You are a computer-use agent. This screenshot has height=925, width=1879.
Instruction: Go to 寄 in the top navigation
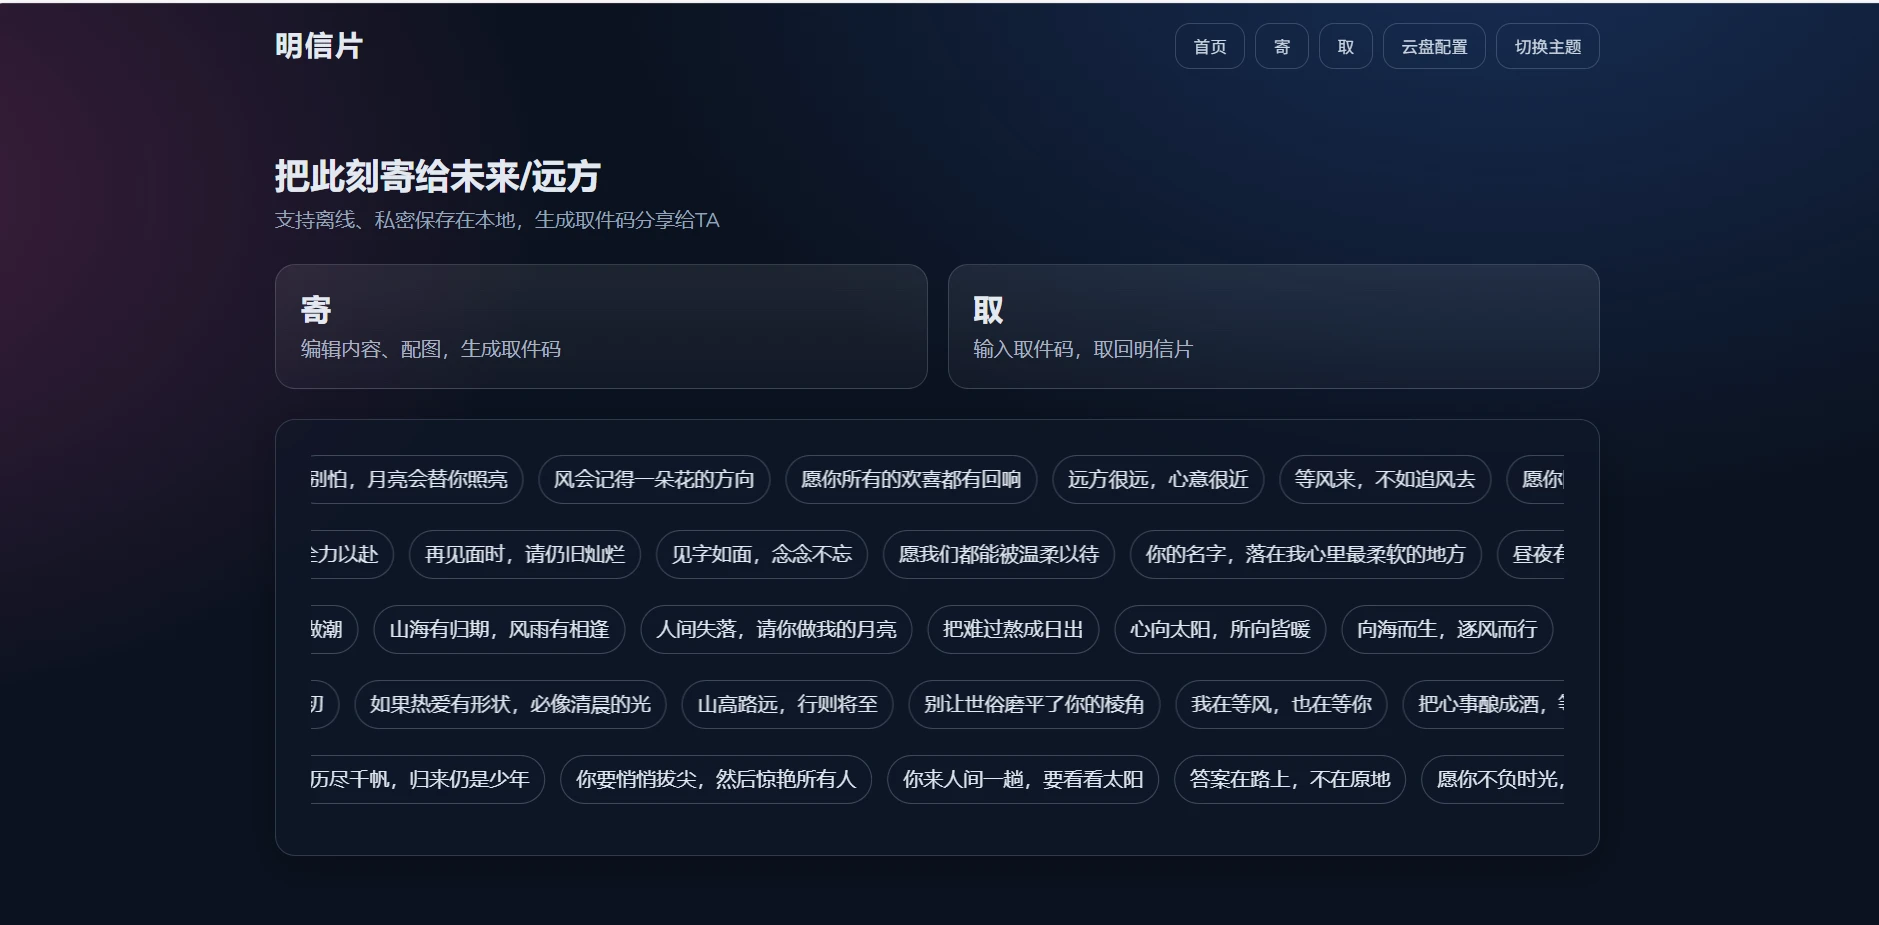pyautogui.click(x=1281, y=47)
